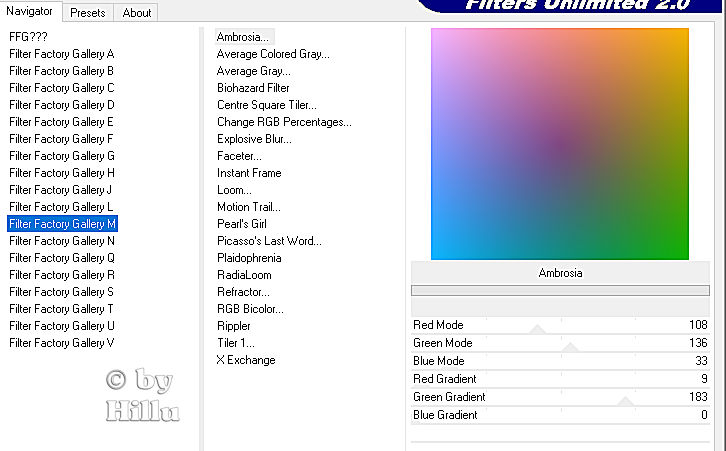The image size is (726, 451).
Task: Select Filter Factory Gallery N
Action: (x=62, y=241)
